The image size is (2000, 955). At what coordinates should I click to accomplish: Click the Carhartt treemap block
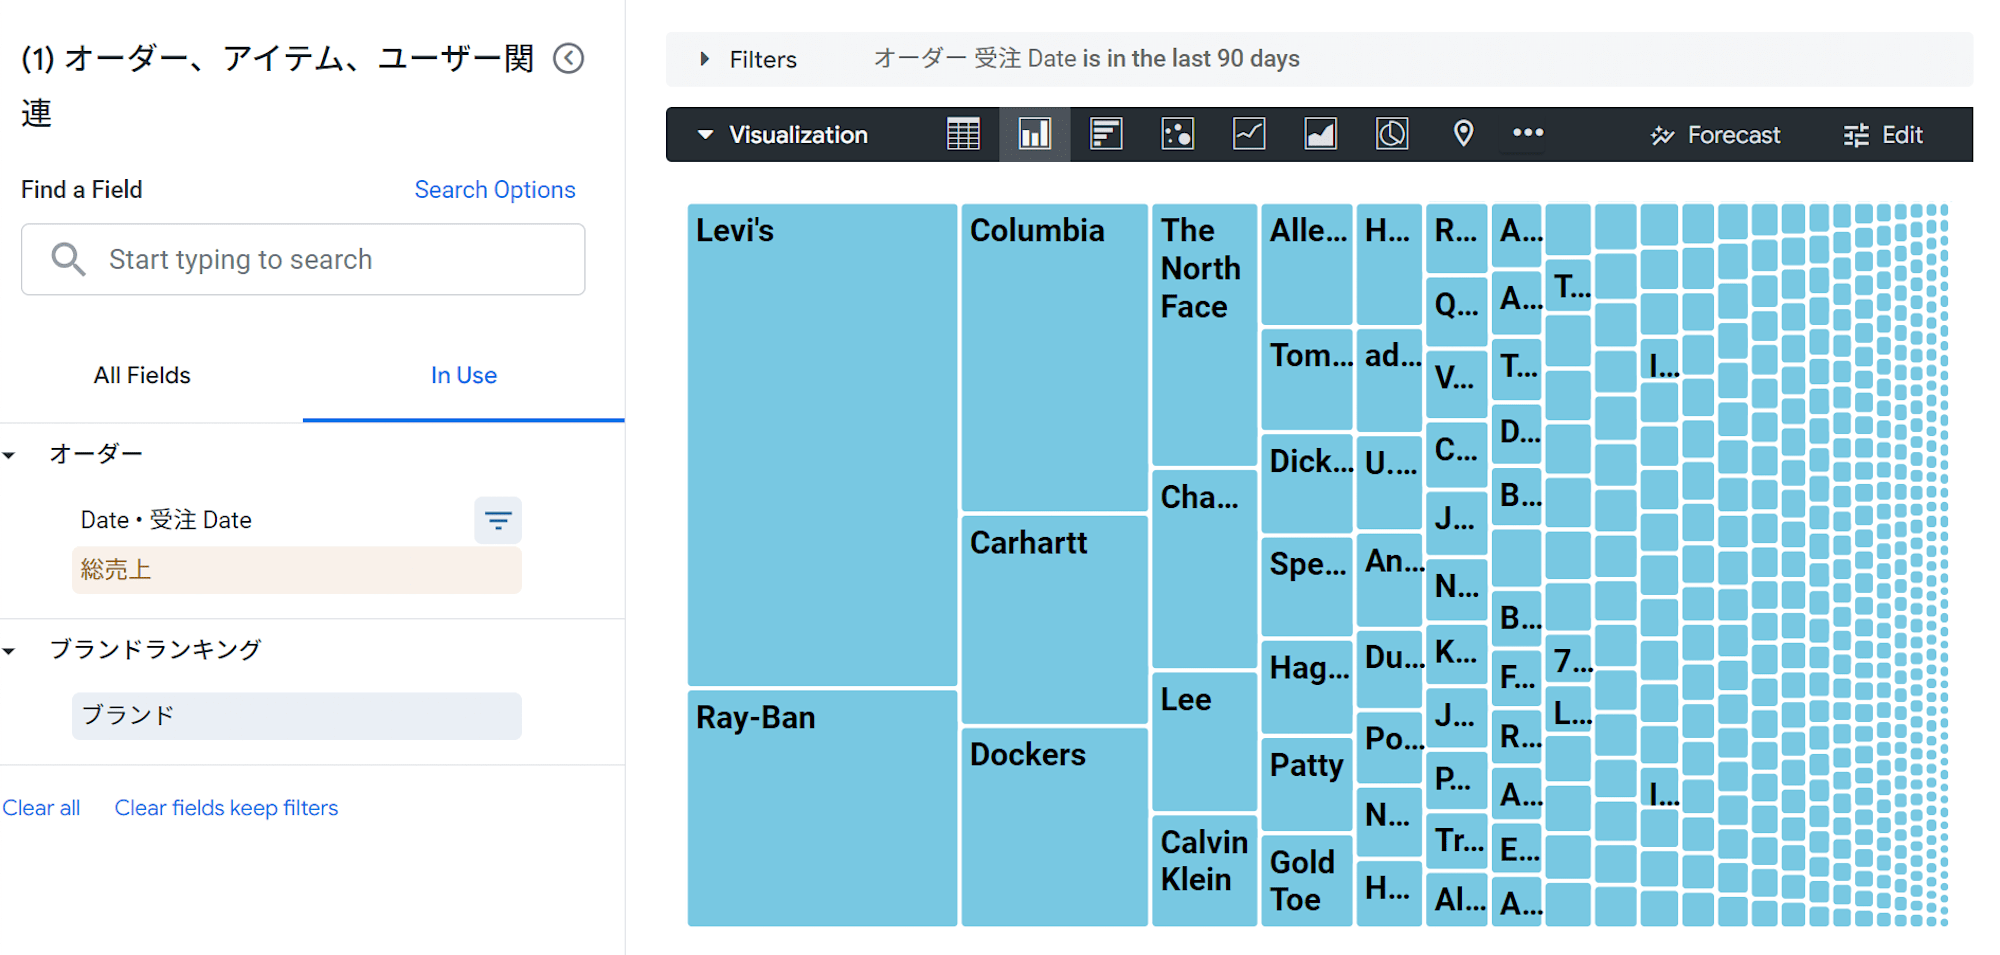point(1055,620)
